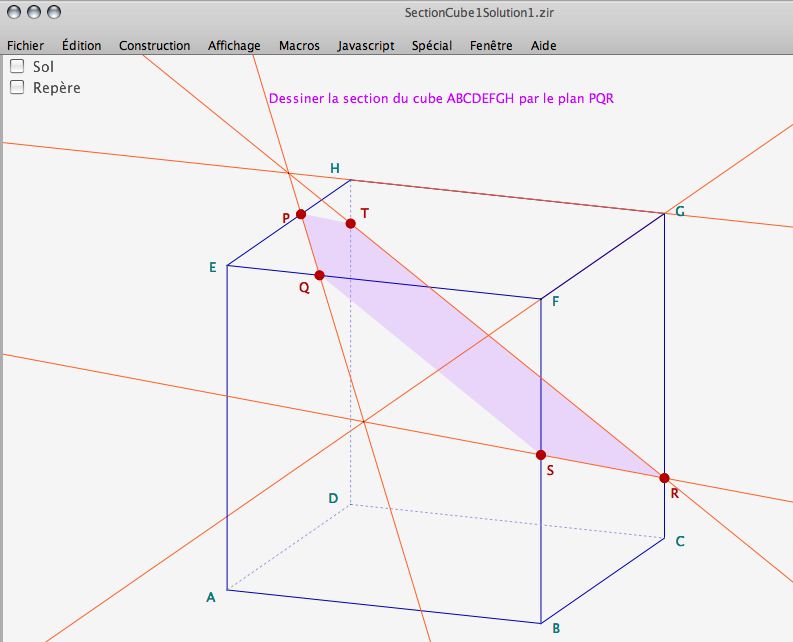This screenshot has width=793, height=642.
Task: Click red point Q on edge EF
Action: point(319,275)
